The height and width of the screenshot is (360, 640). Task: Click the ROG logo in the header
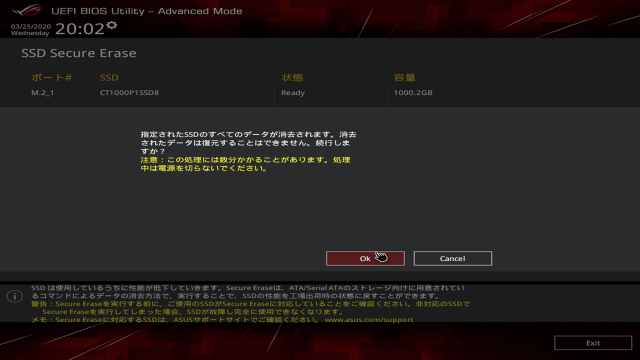coord(27,10)
